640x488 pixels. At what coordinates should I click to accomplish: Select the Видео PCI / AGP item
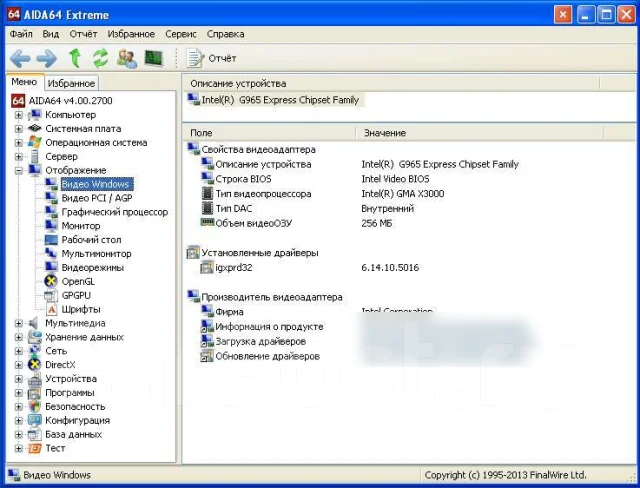[x=97, y=198]
